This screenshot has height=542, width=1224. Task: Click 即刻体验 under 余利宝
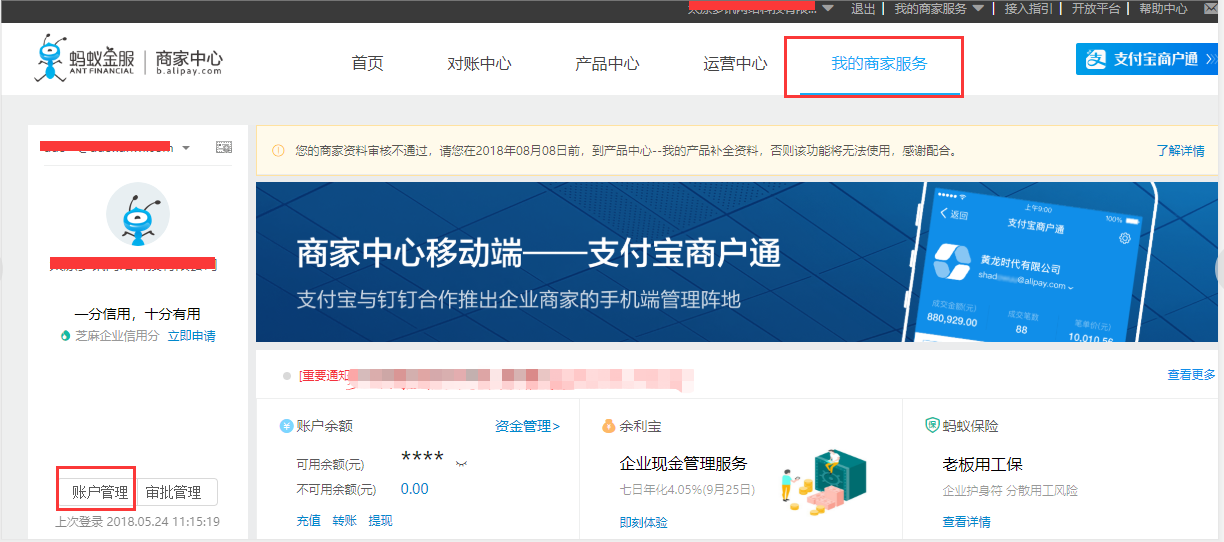pos(644,522)
